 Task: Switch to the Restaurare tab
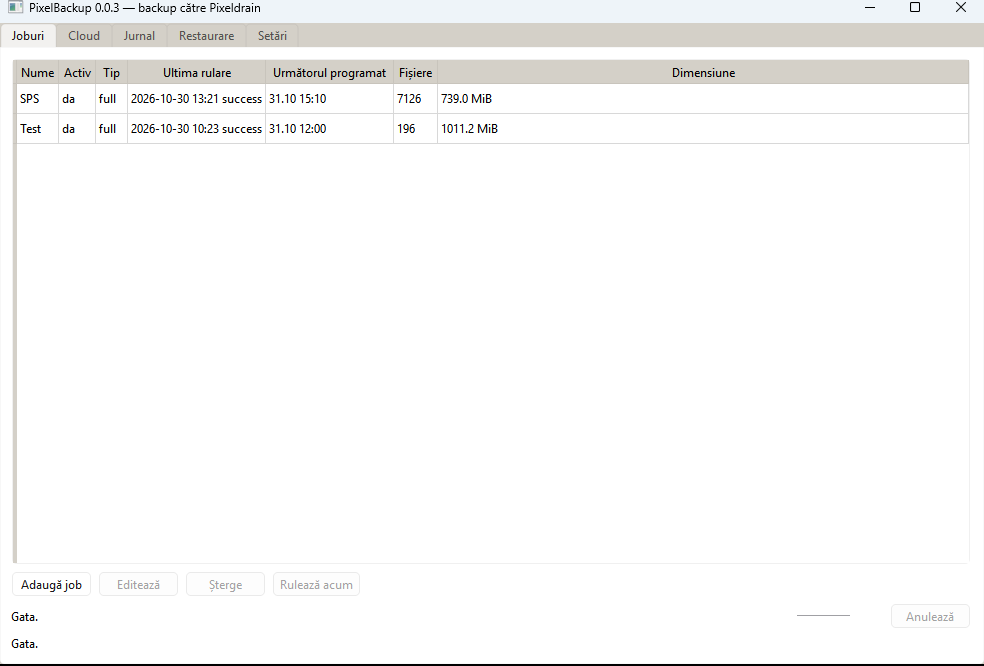point(206,36)
